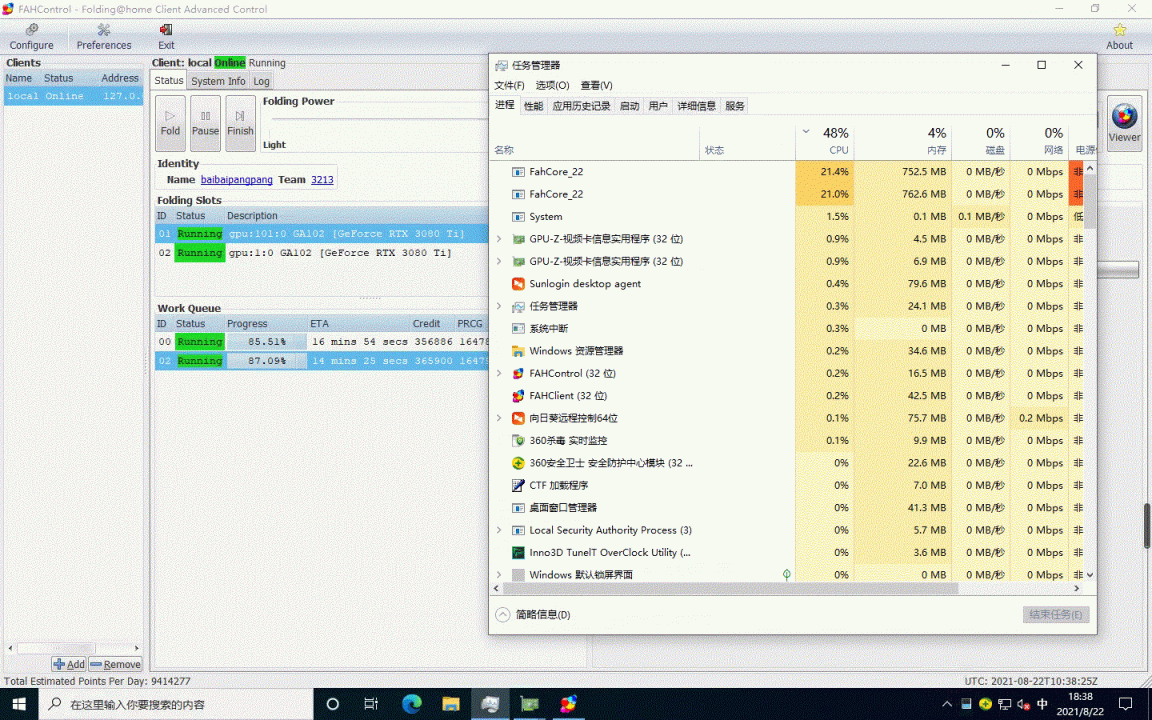Open the baibaipangpang identity link

pyautogui.click(x=237, y=179)
